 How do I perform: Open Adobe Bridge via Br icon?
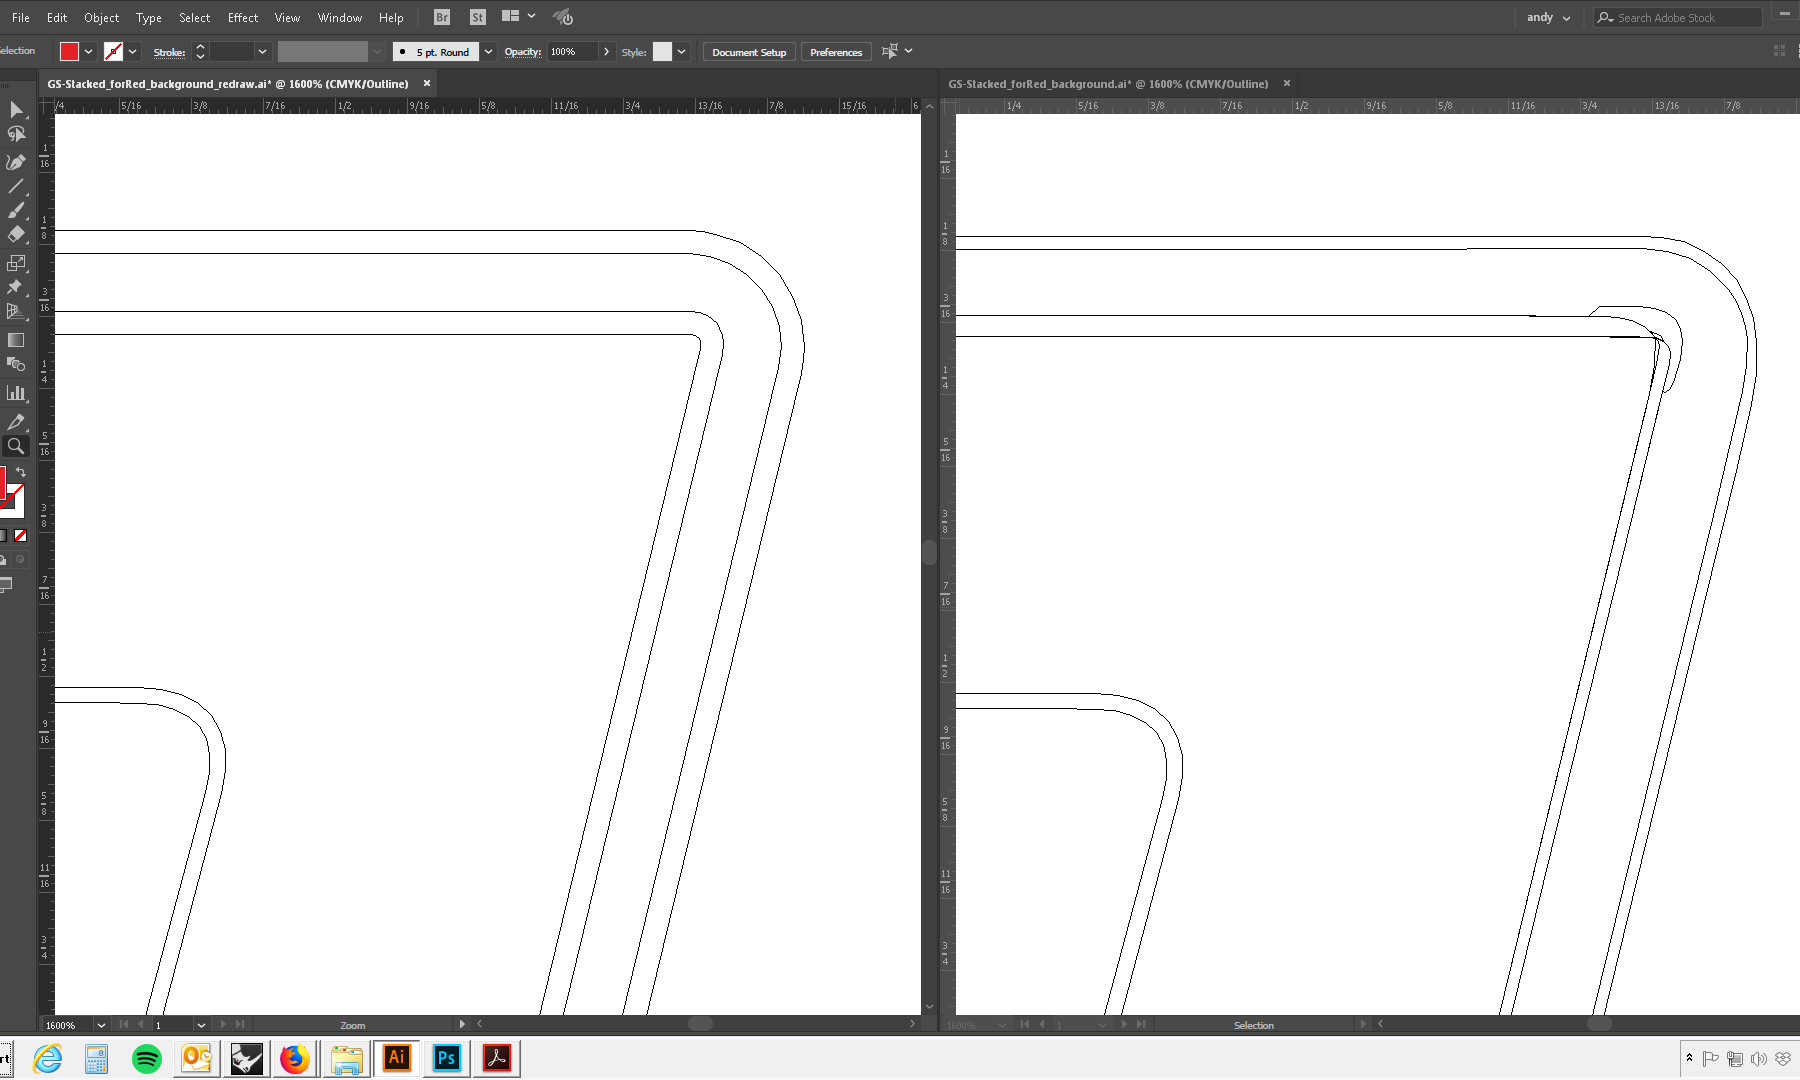coord(442,17)
